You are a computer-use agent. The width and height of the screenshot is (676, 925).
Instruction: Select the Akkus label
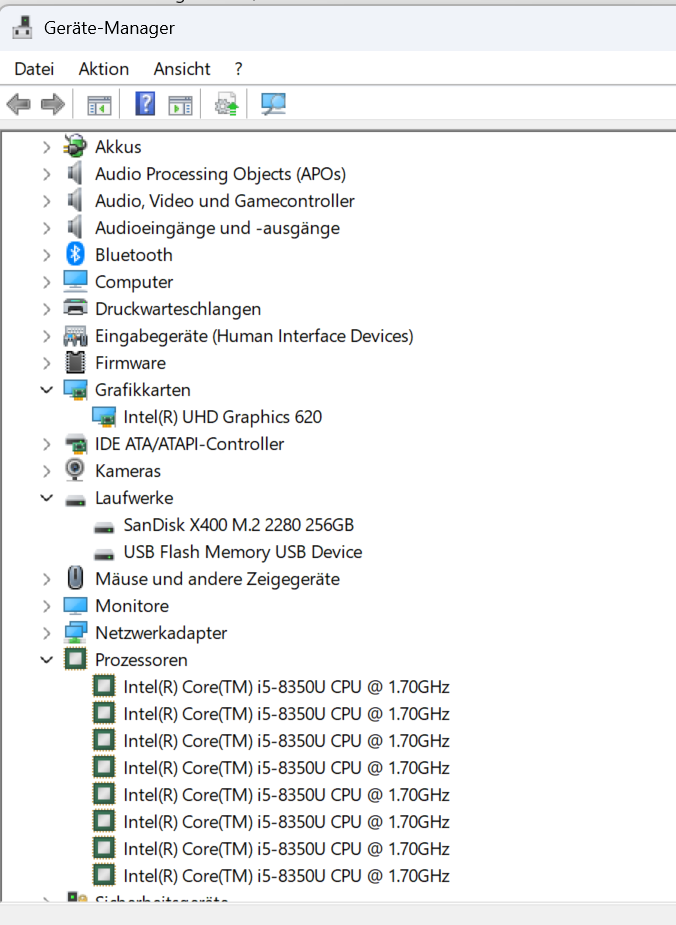click(x=118, y=147)
